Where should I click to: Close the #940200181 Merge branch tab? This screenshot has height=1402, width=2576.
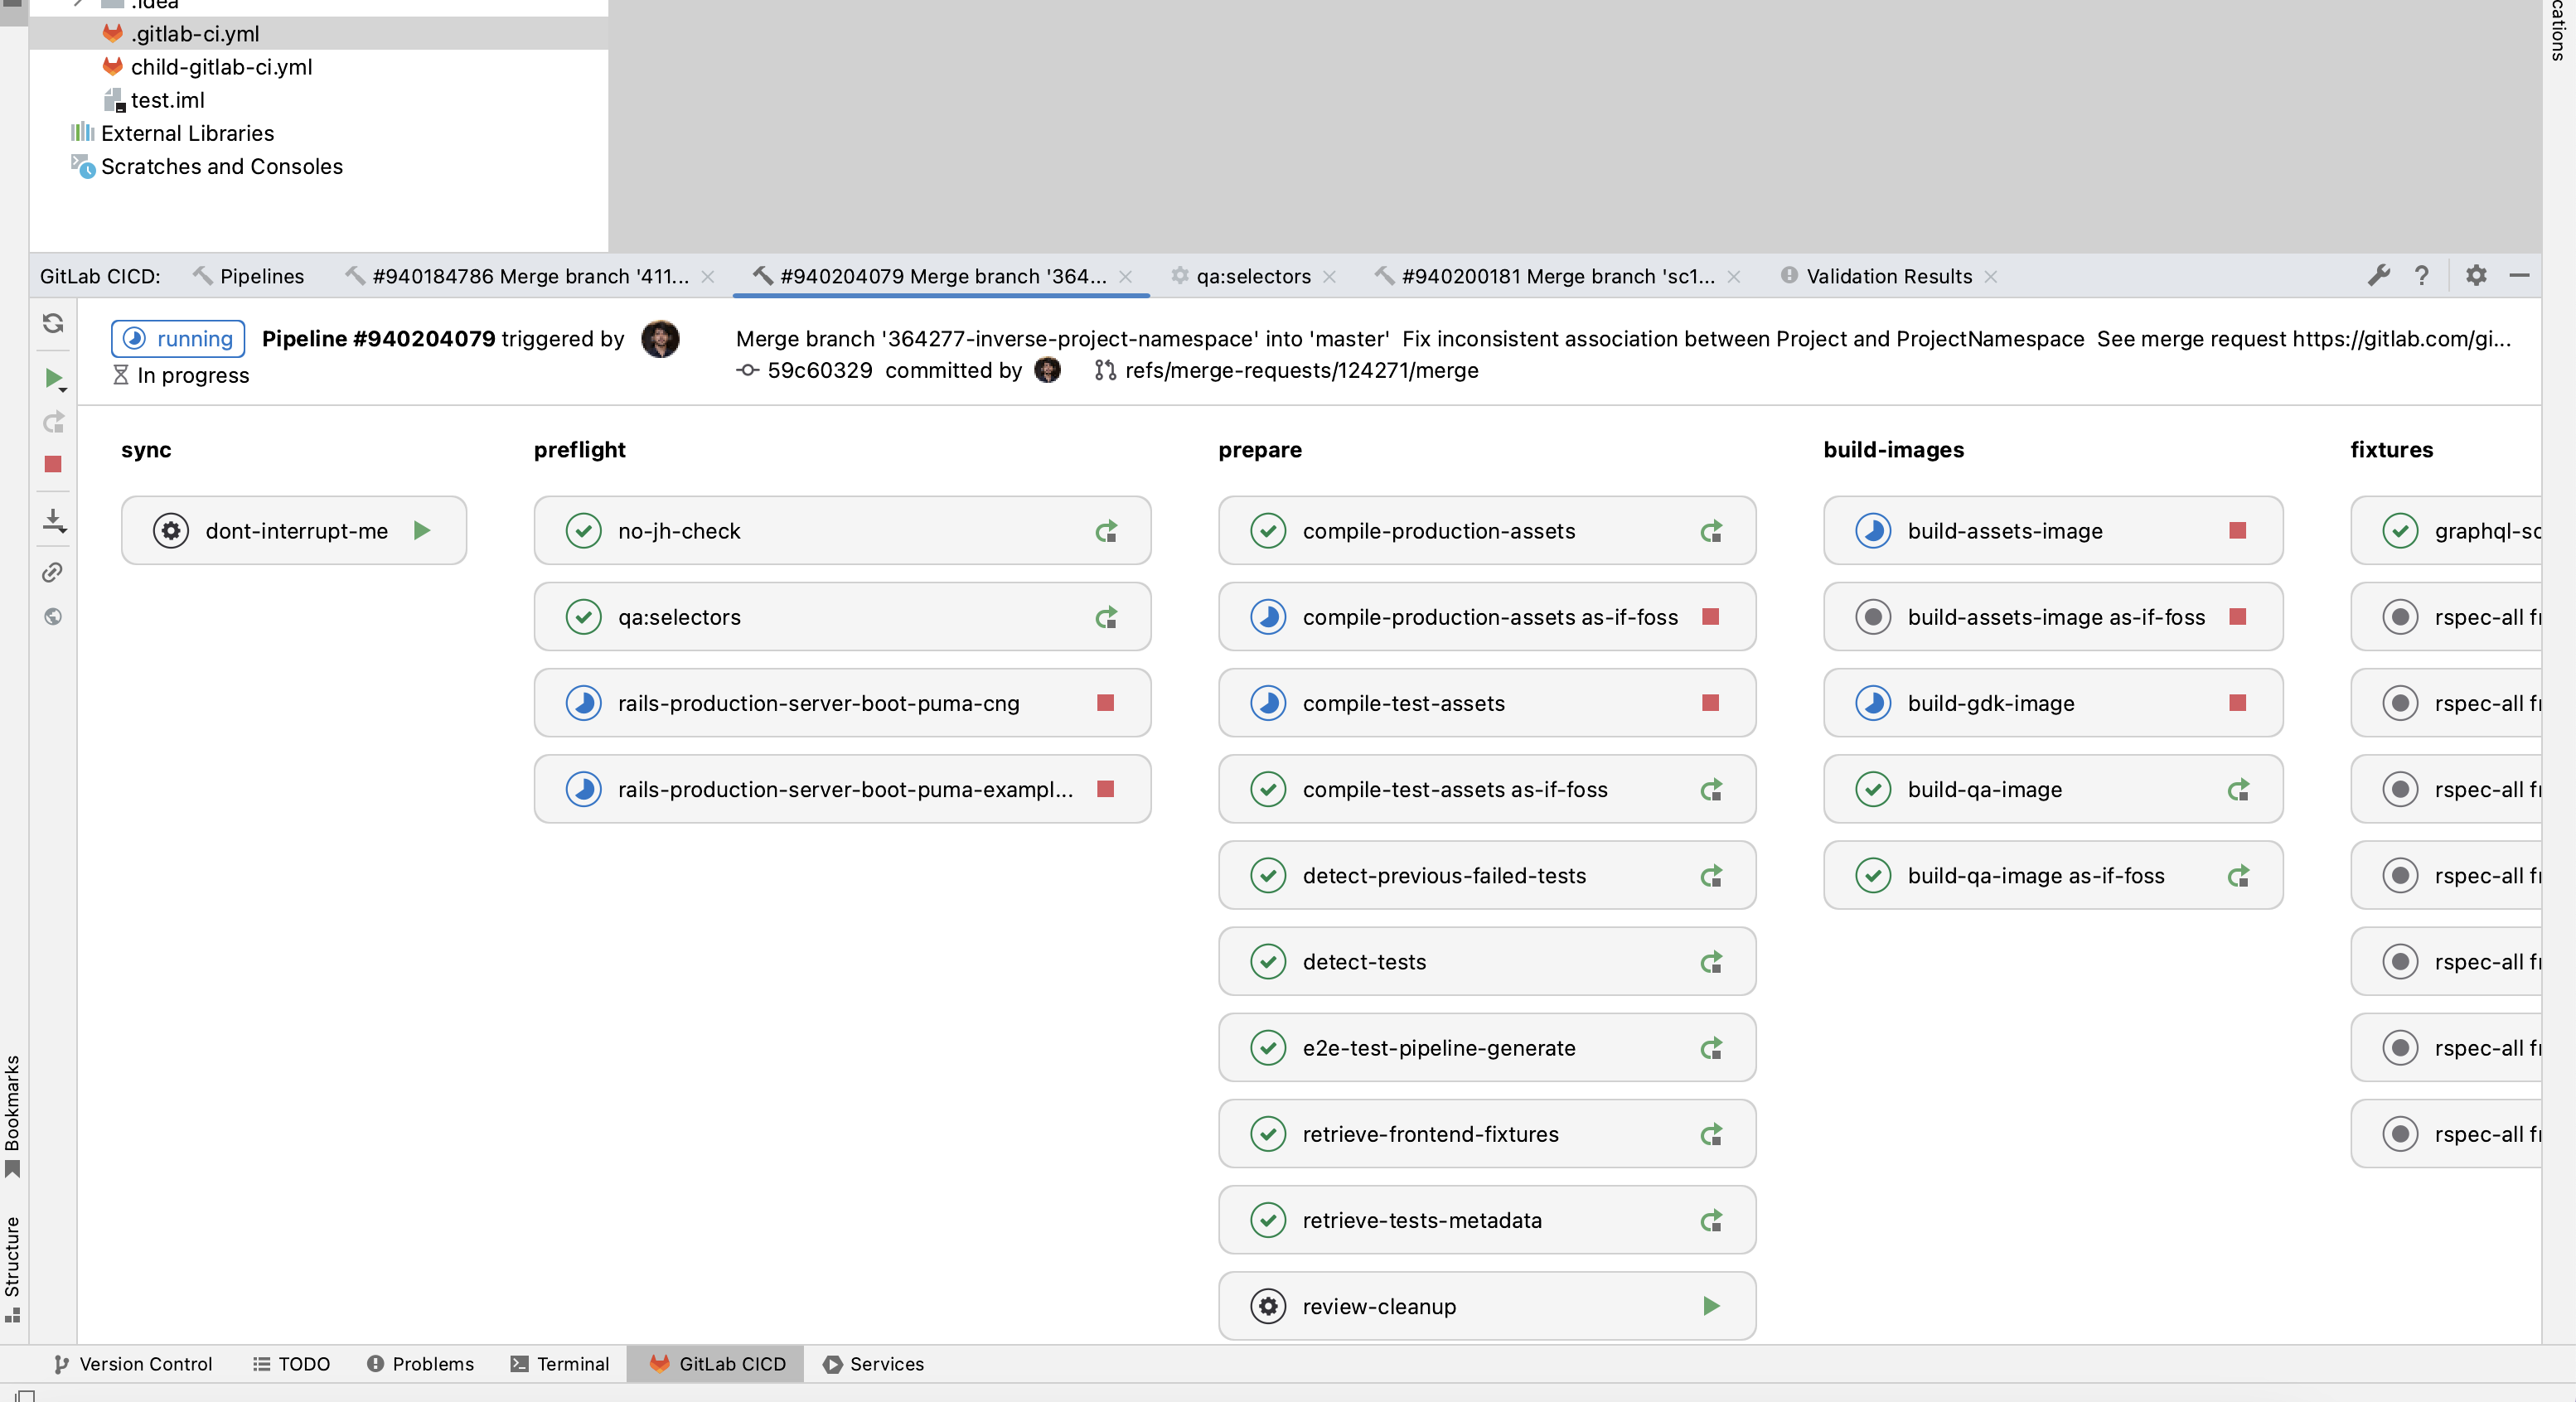coord(1734,277)
